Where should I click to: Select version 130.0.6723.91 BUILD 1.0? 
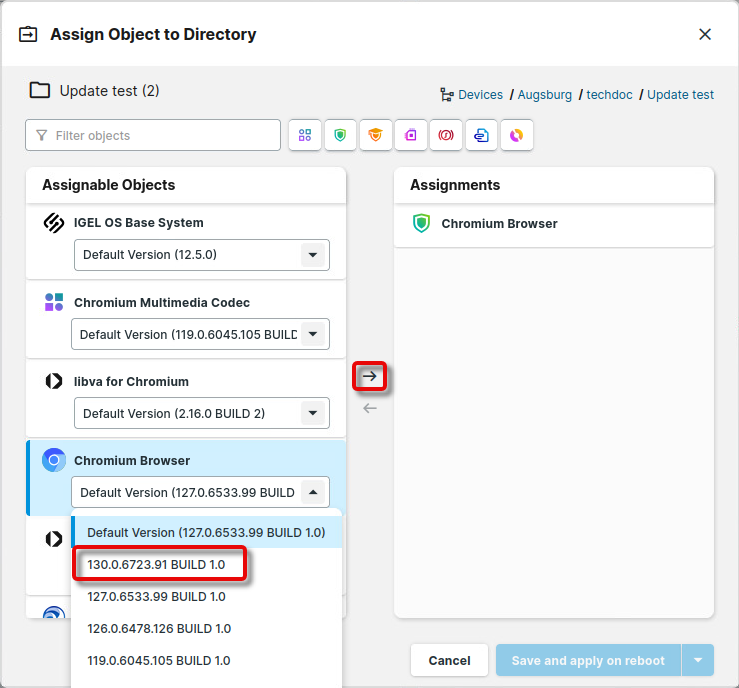pyautogui.click(x=157, y=565)
